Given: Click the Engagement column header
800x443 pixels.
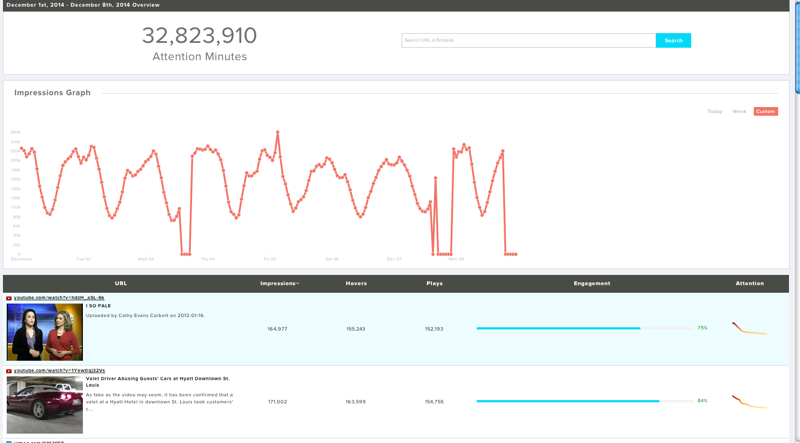Looking at the screenshot, I should tap(592, 284).
